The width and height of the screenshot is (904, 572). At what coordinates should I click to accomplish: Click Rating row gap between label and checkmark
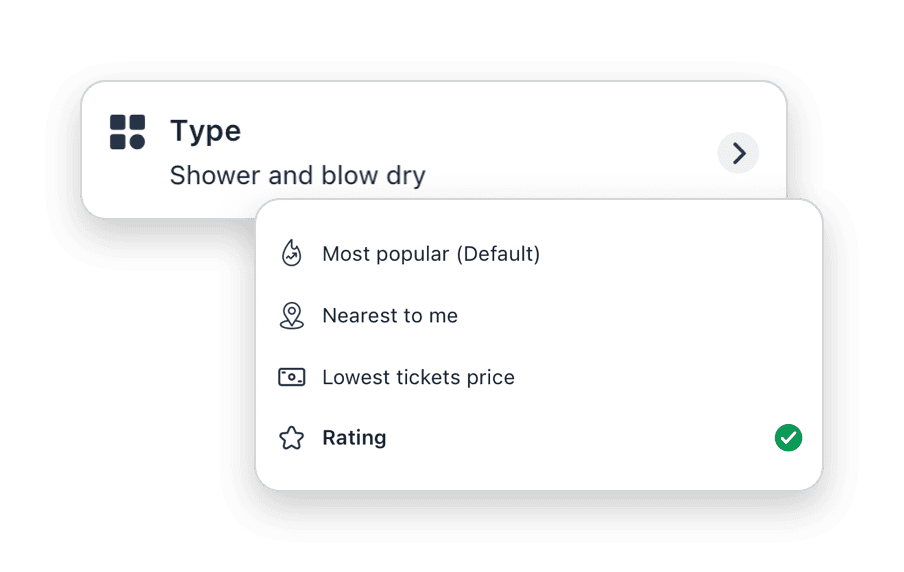[x=580, y=438]
